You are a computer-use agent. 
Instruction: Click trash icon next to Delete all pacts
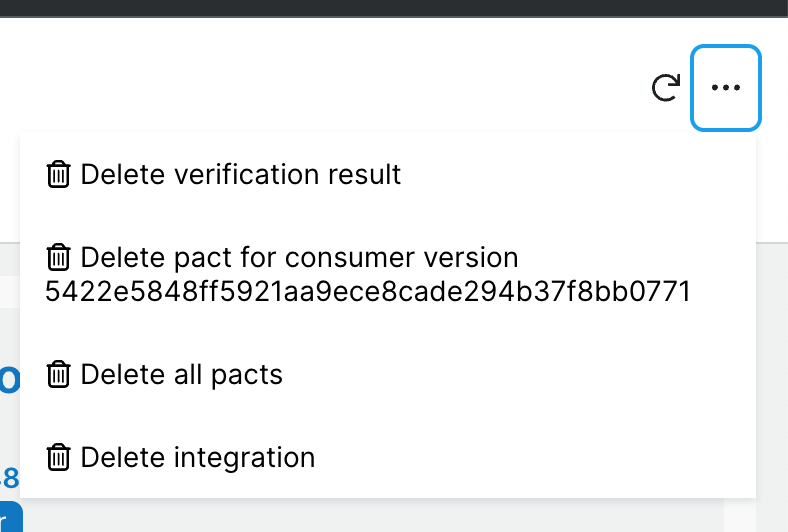point(59,375)
